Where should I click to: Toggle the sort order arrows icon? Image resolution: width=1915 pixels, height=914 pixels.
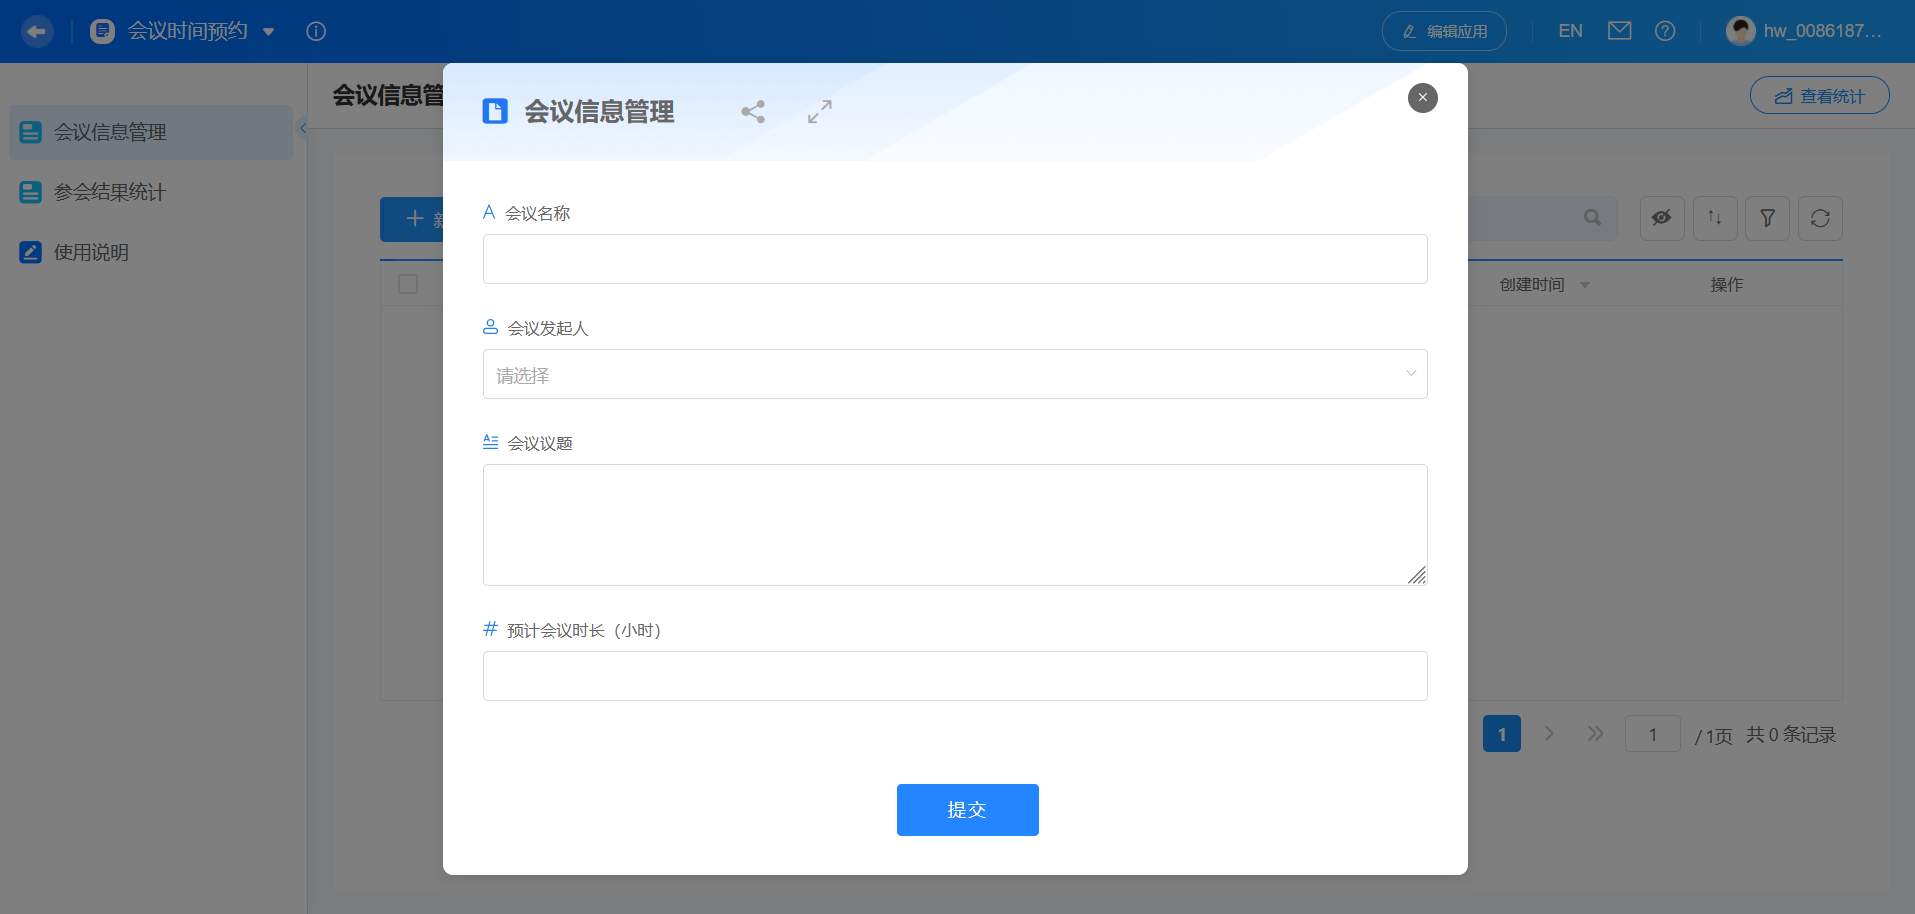point(1715,218)
